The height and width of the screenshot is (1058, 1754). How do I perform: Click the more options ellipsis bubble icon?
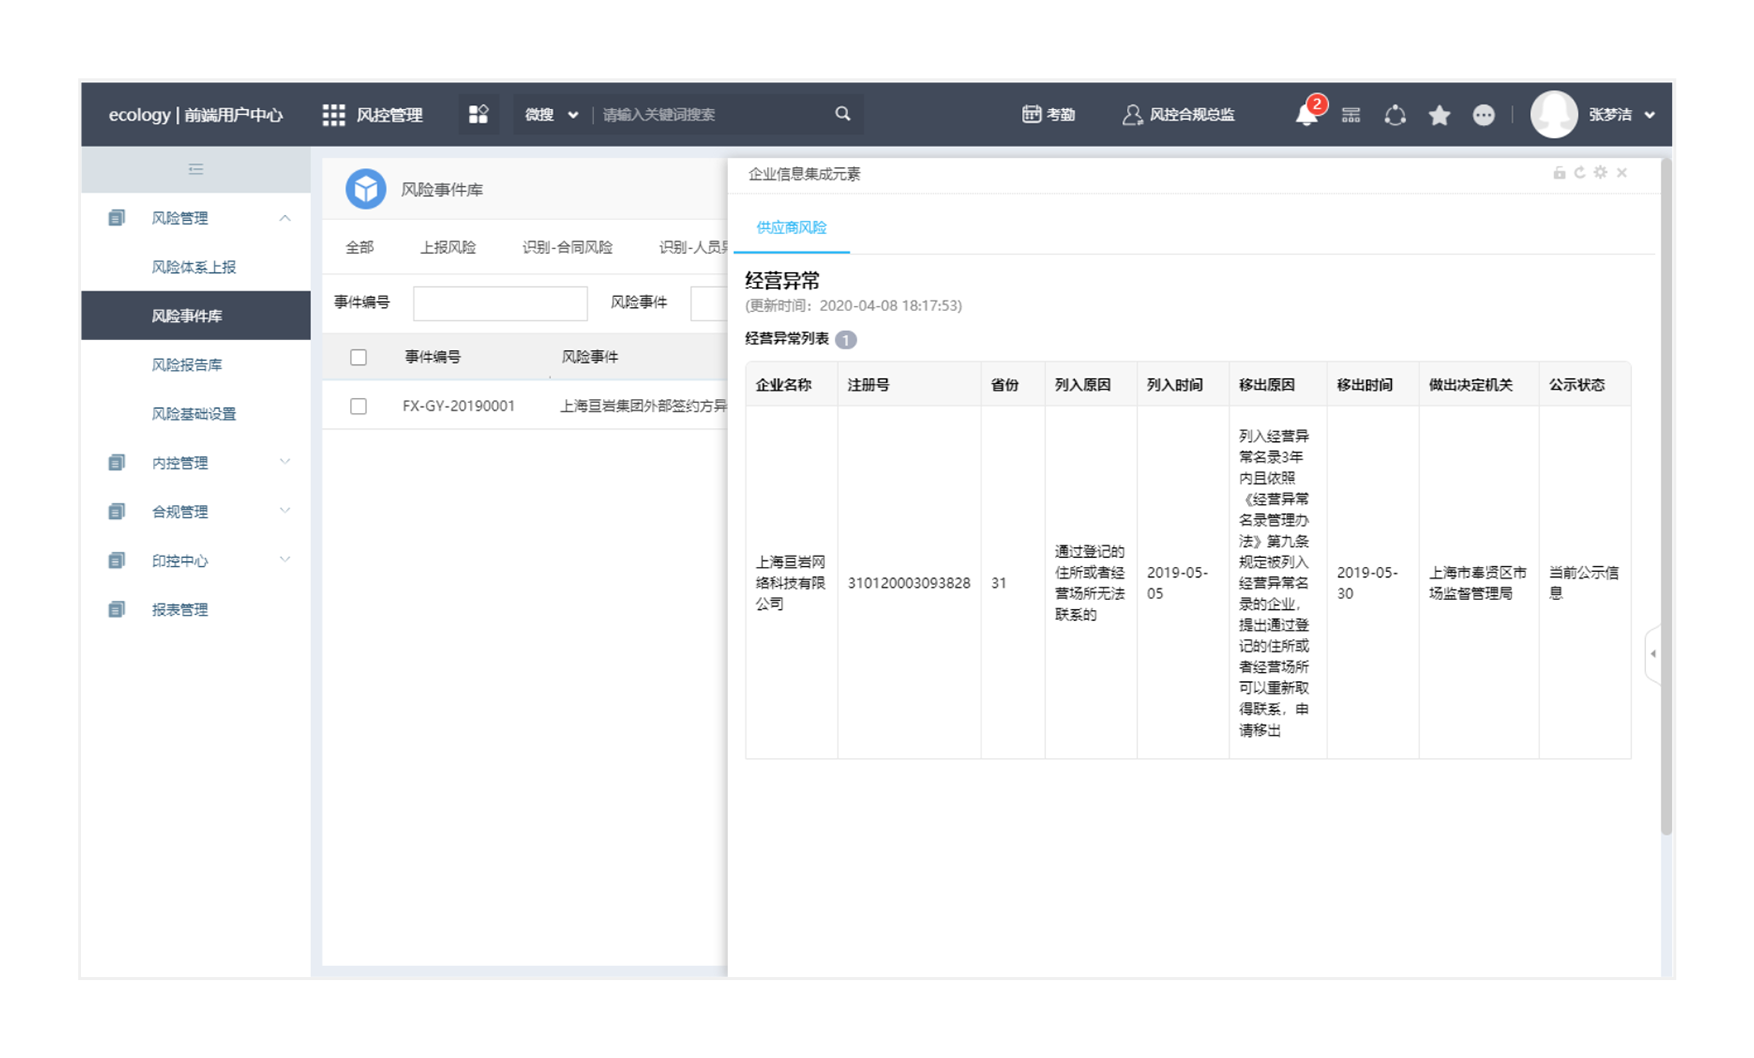pos(1483,115)
